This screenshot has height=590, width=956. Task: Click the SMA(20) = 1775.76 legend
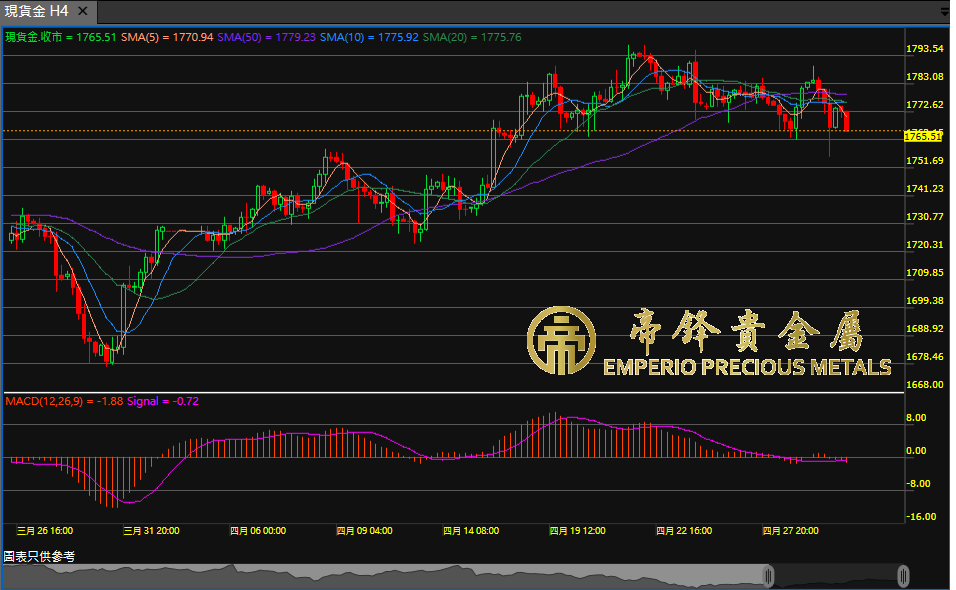(472, 37)
